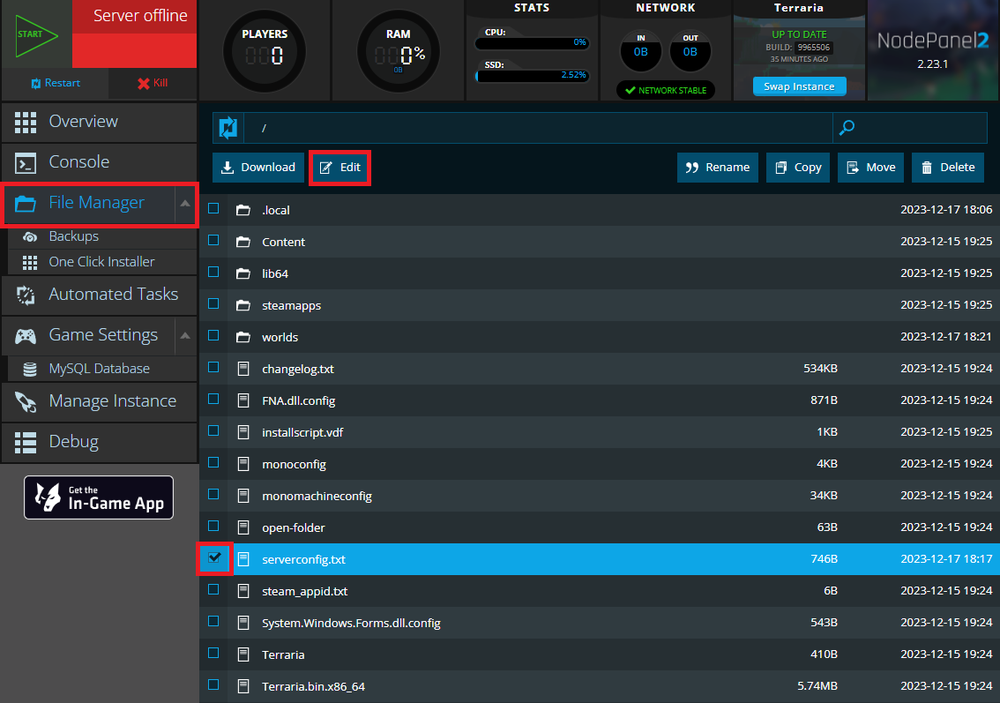Image resolution: width=1000 pixels, height=703 pixels.
Task: Click the magnifier search icon in path bar
Action: (847, 128)
